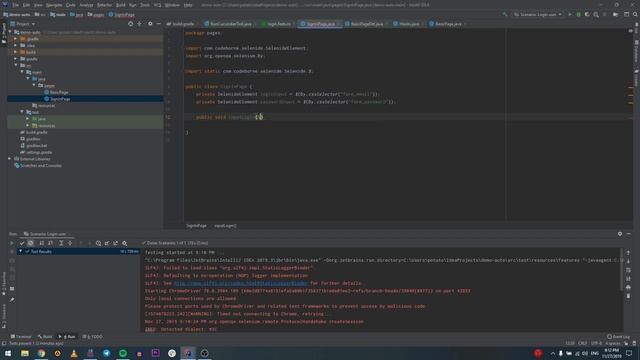Open Run panel settings gear

coord(620,233)
